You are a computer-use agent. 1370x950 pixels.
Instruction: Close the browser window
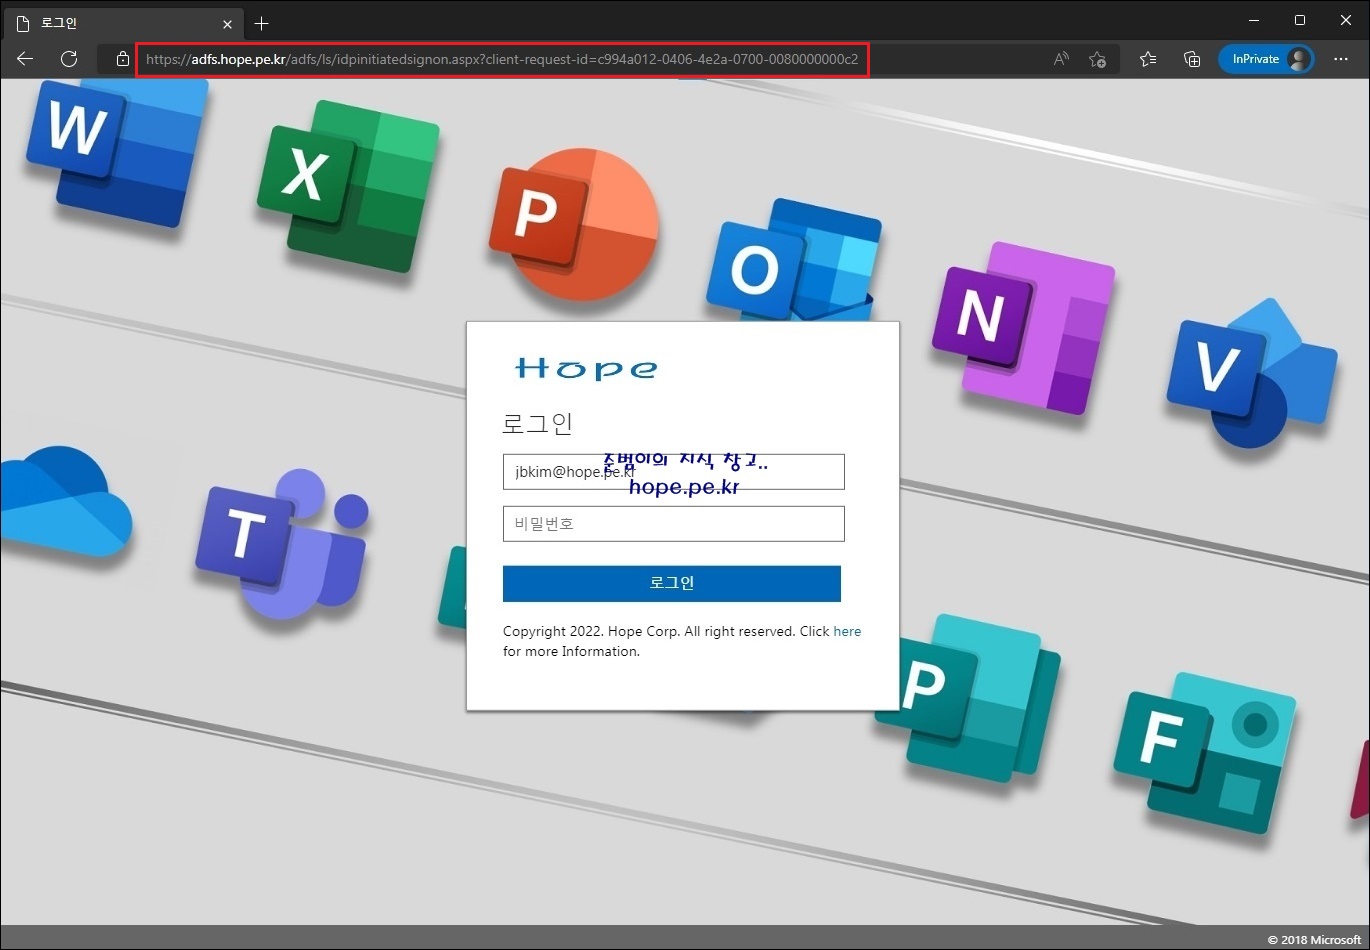[x=1345, y=20]
